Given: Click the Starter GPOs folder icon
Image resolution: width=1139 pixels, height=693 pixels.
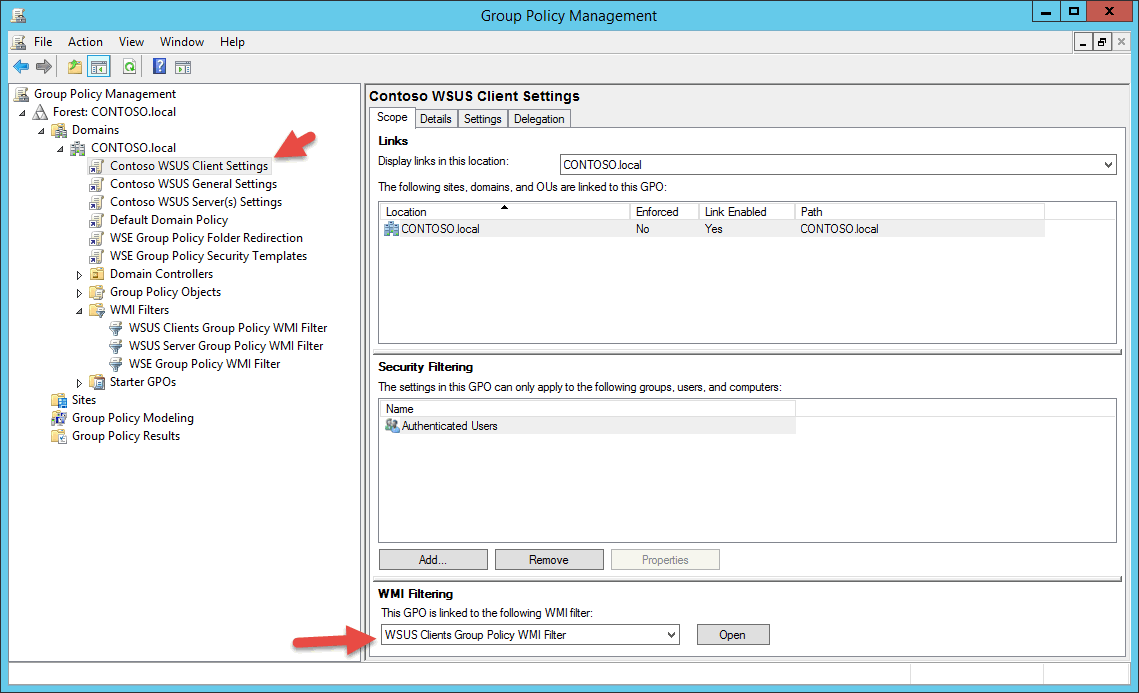Looking at the screenshot, I should (97, 382).
